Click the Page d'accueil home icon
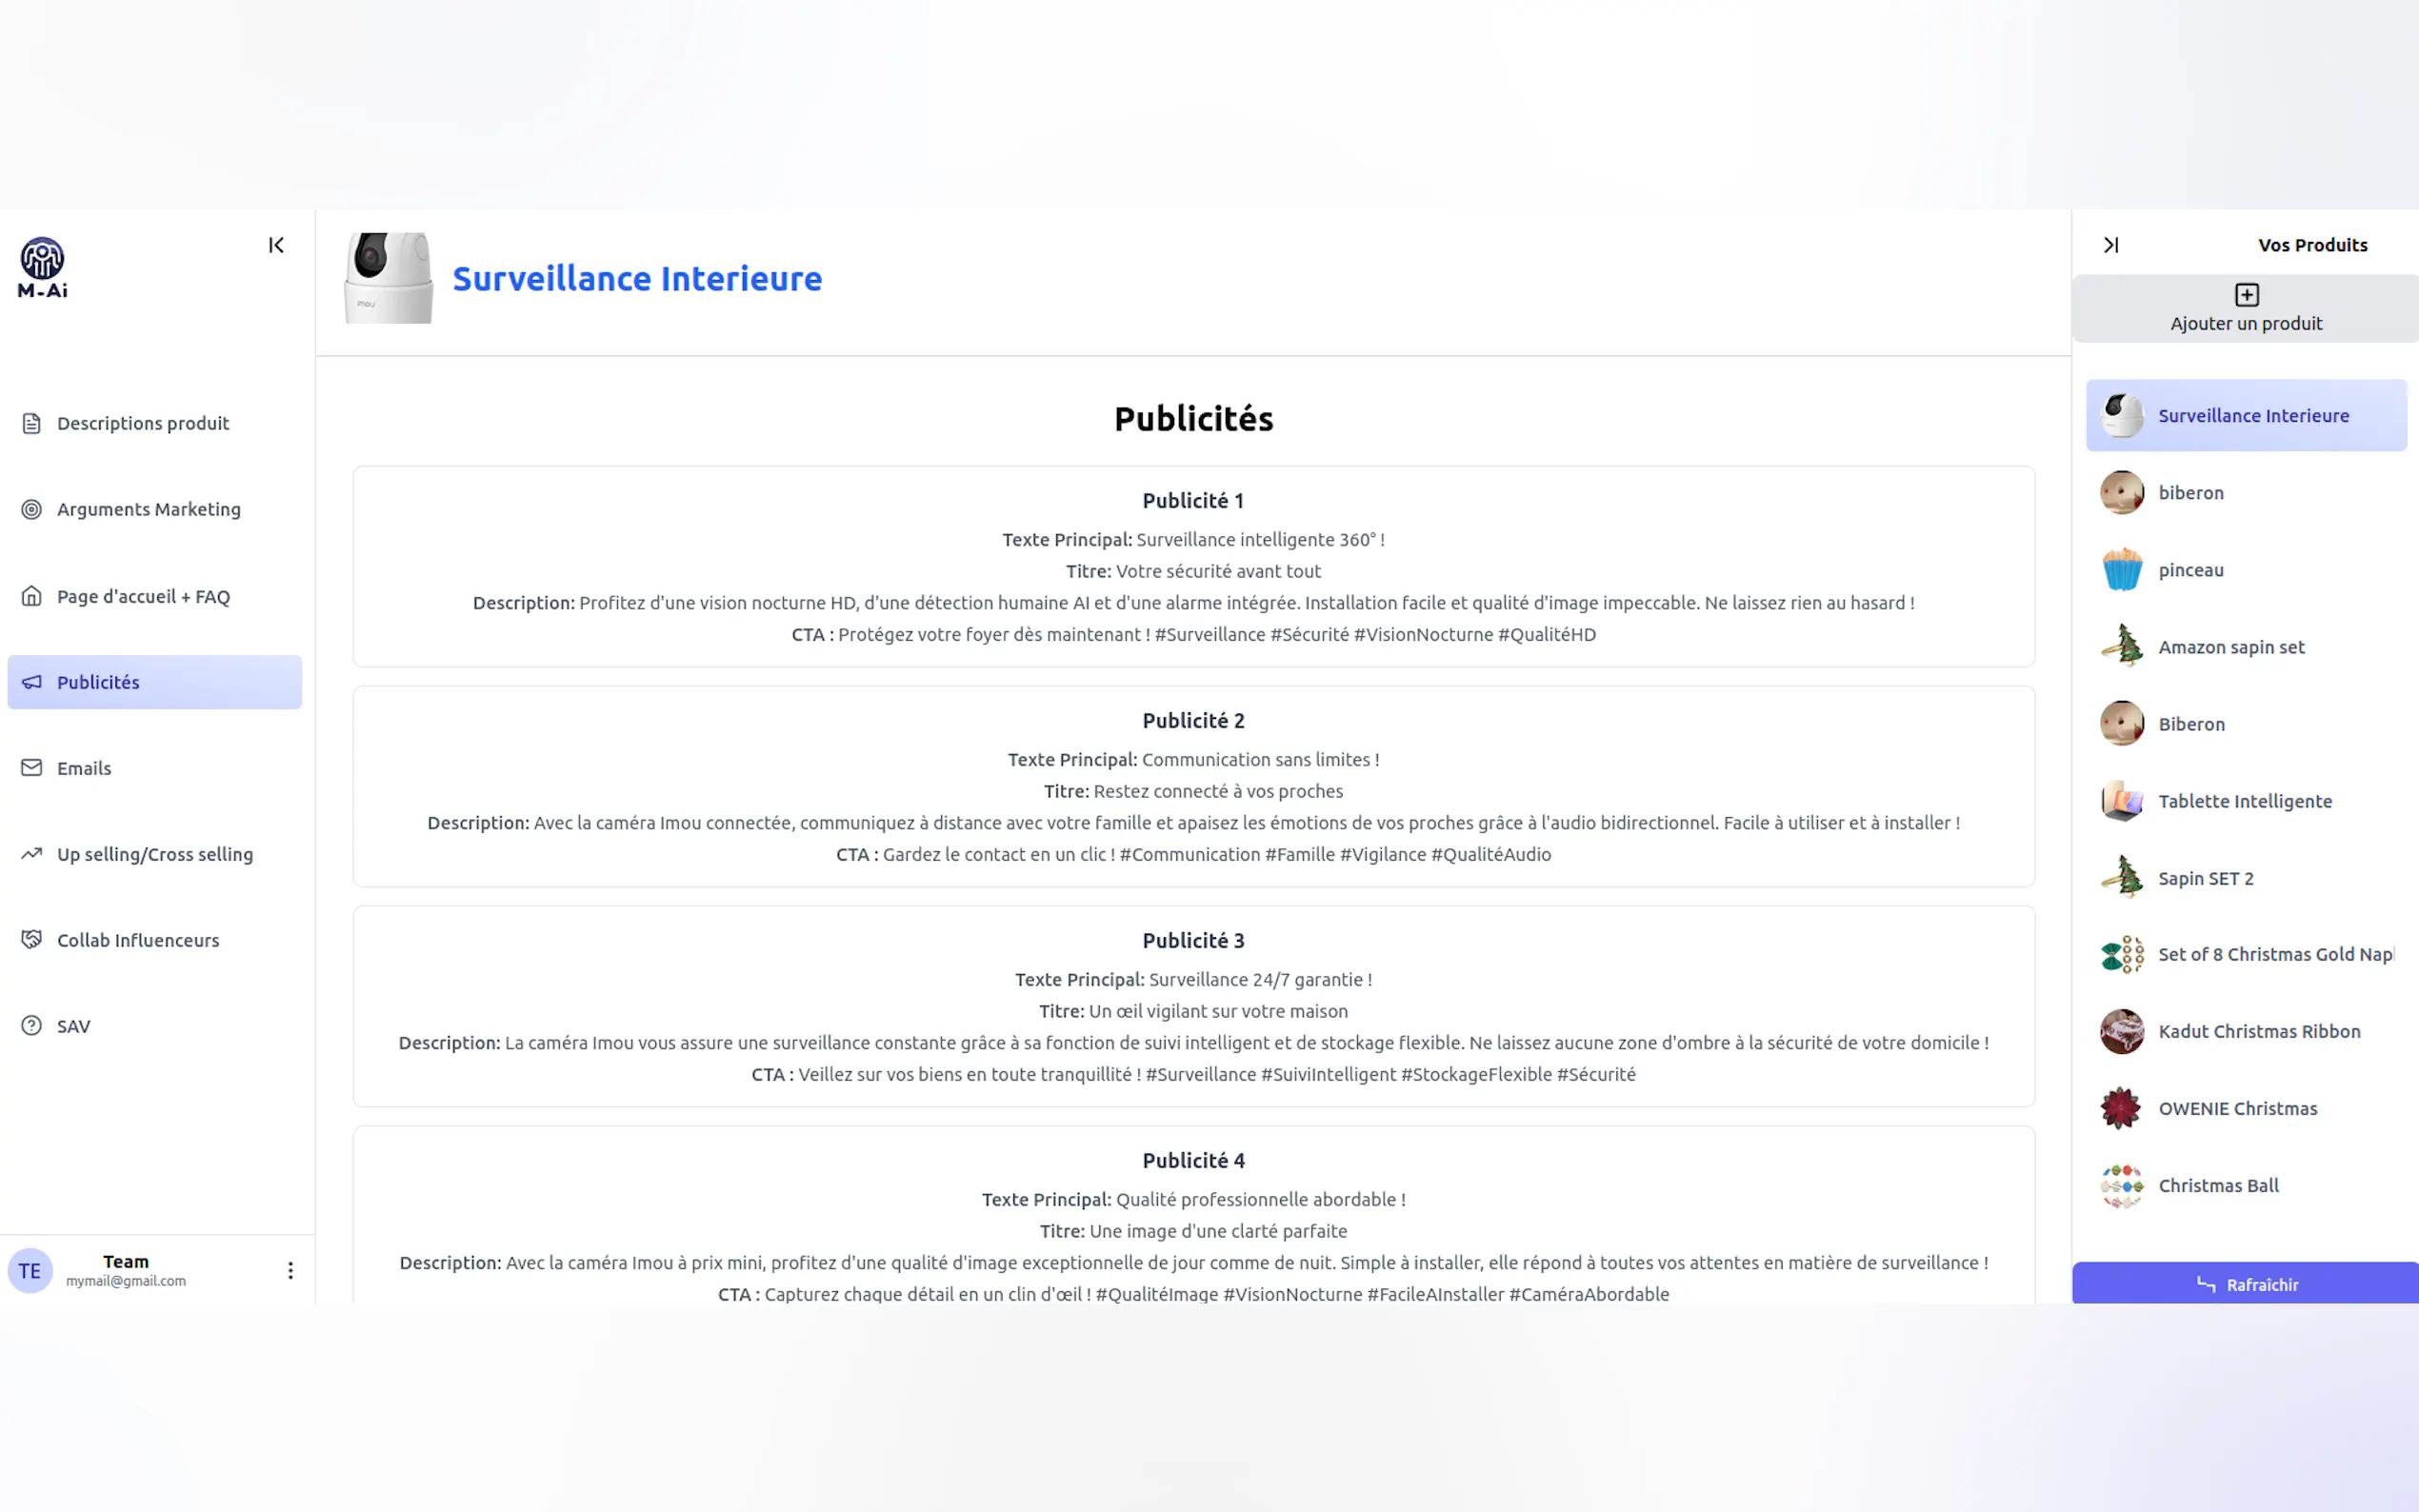The height and width of the screenshot is (1512, 2419). point(32,596)
